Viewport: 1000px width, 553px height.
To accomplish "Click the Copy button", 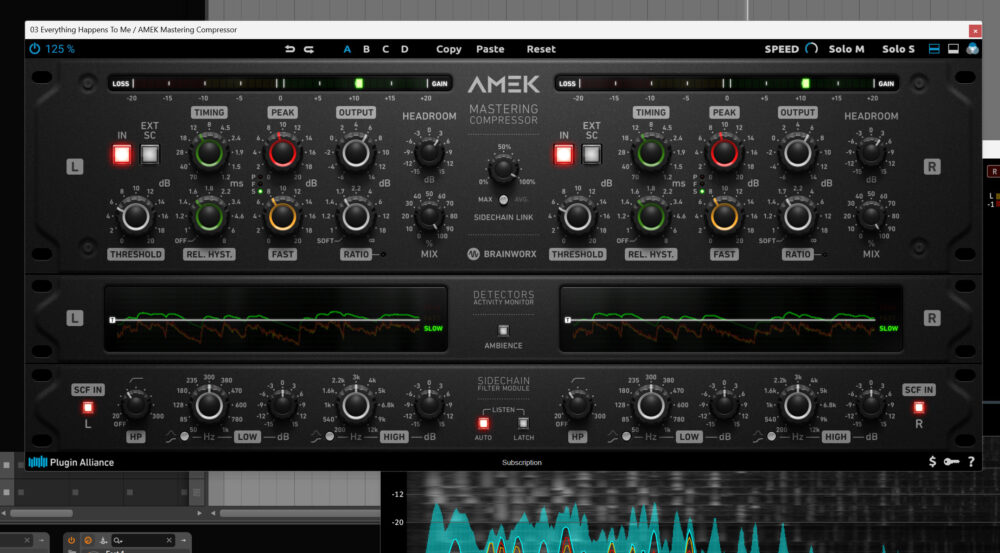I will [x=448, y=49].
